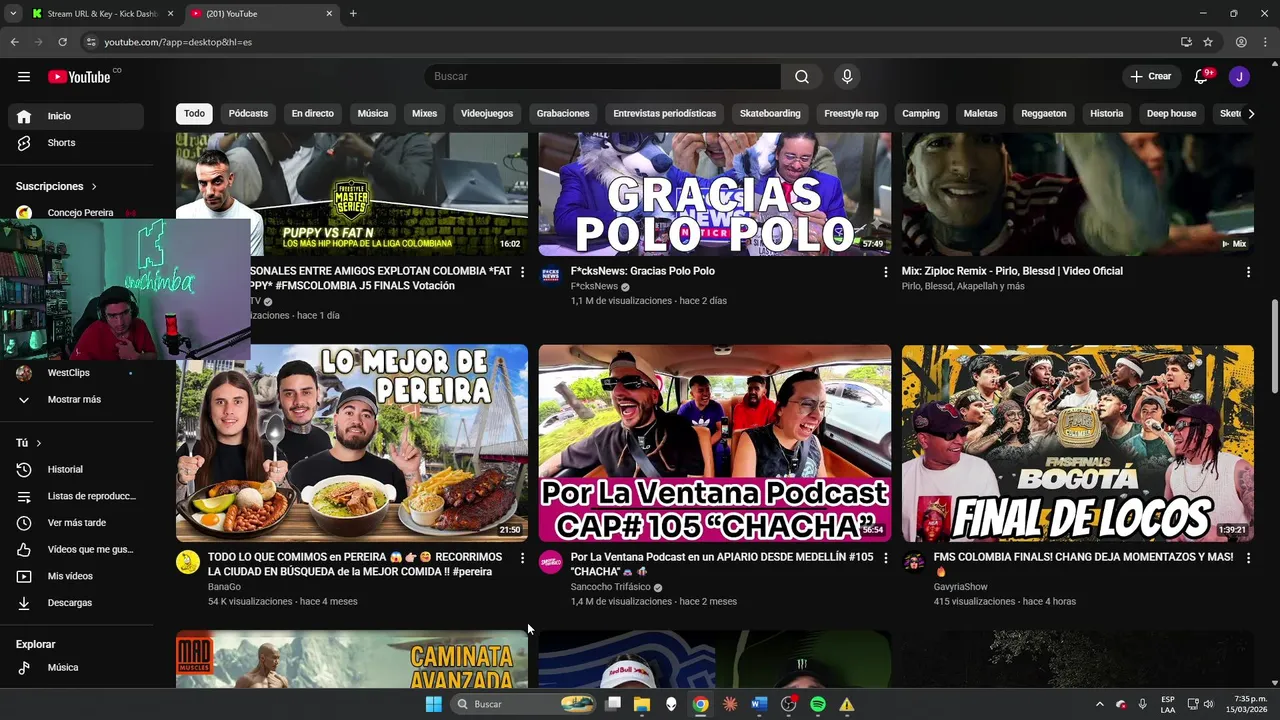Select the Reggaeton filter chip
Image resolution: width=1280 pixels, height=720 pixels.
click(x=1044, y=114)
